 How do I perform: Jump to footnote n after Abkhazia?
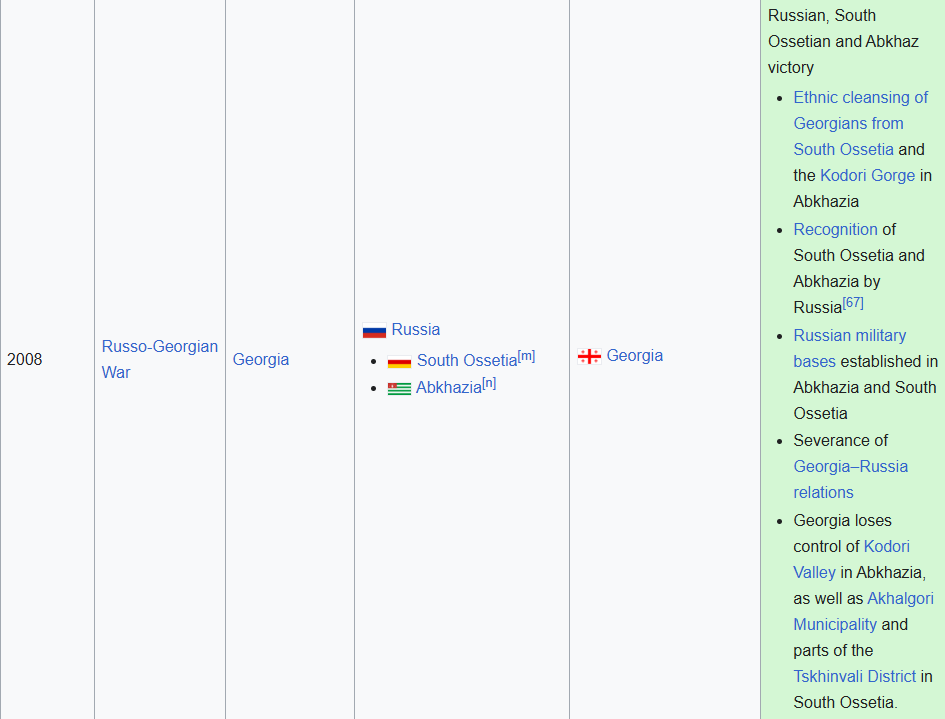pos(489,383)
